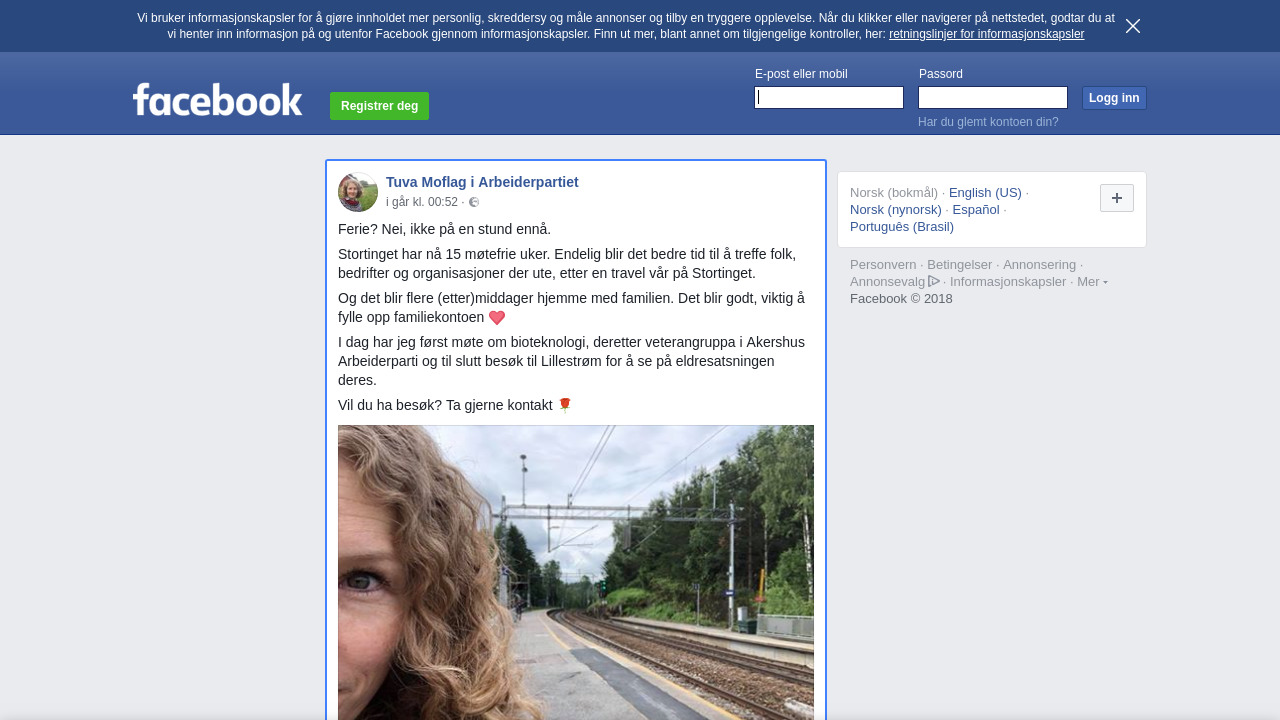Select Português (Brasil) language
The height and width of the screenshot is (720, 1280).
tap(902, 227)
